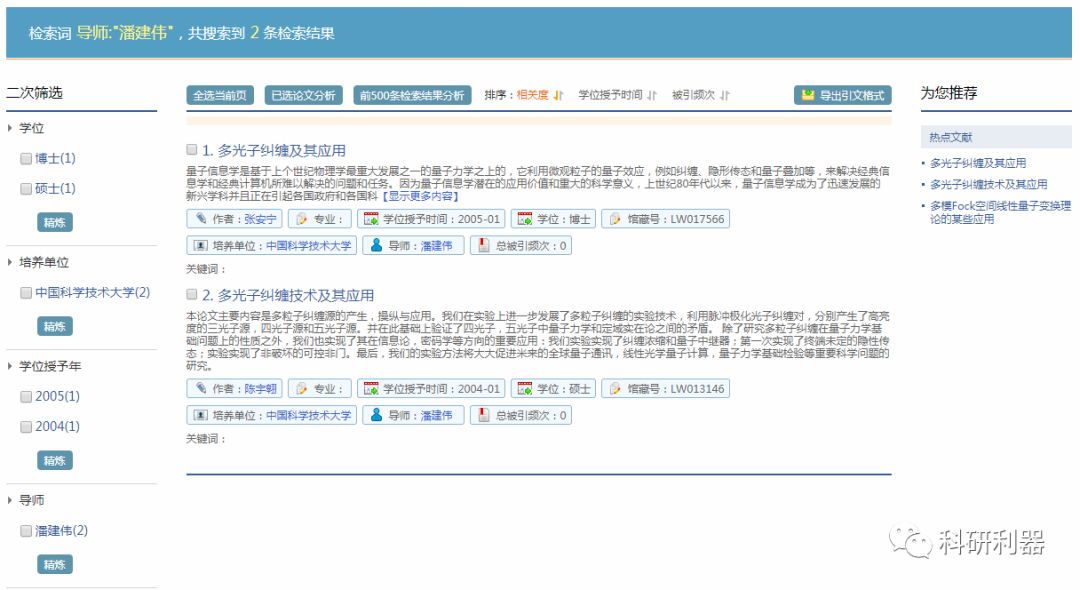
Task: Open 前500条检索结果分析
Action: click(410, 96)
